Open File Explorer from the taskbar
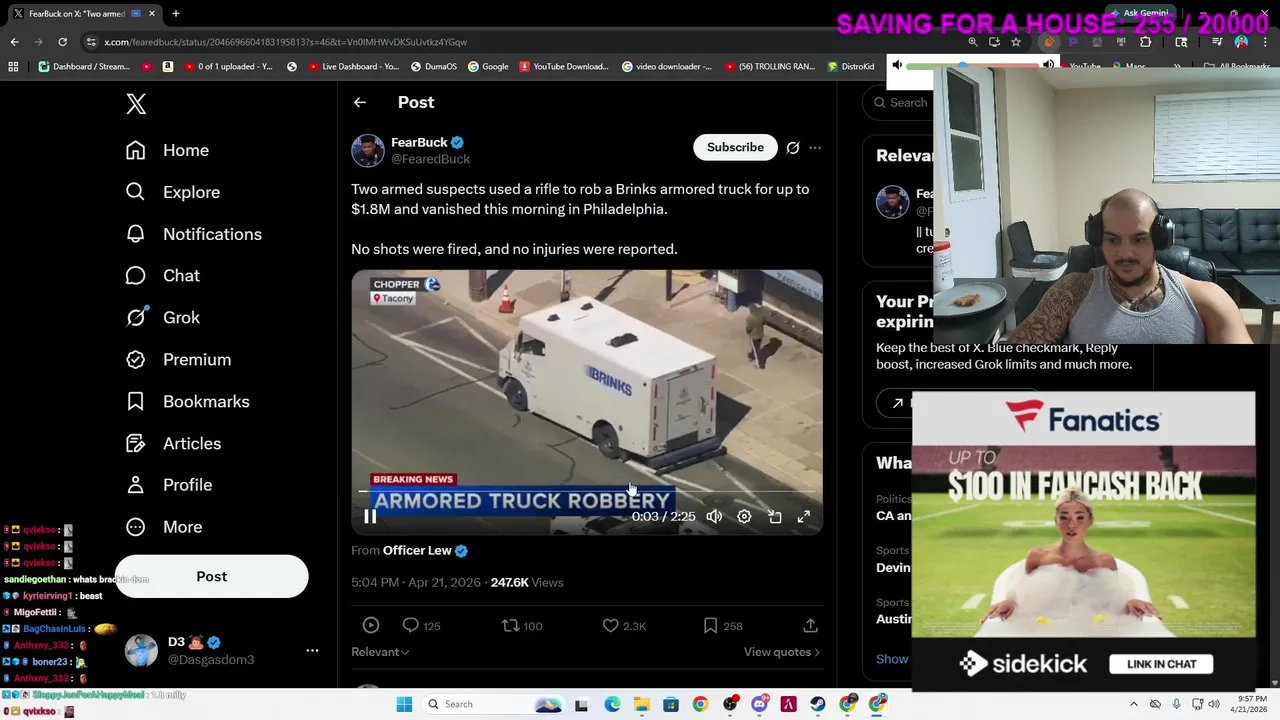The height and width of the screenshot is (720, 1280). 641,704
